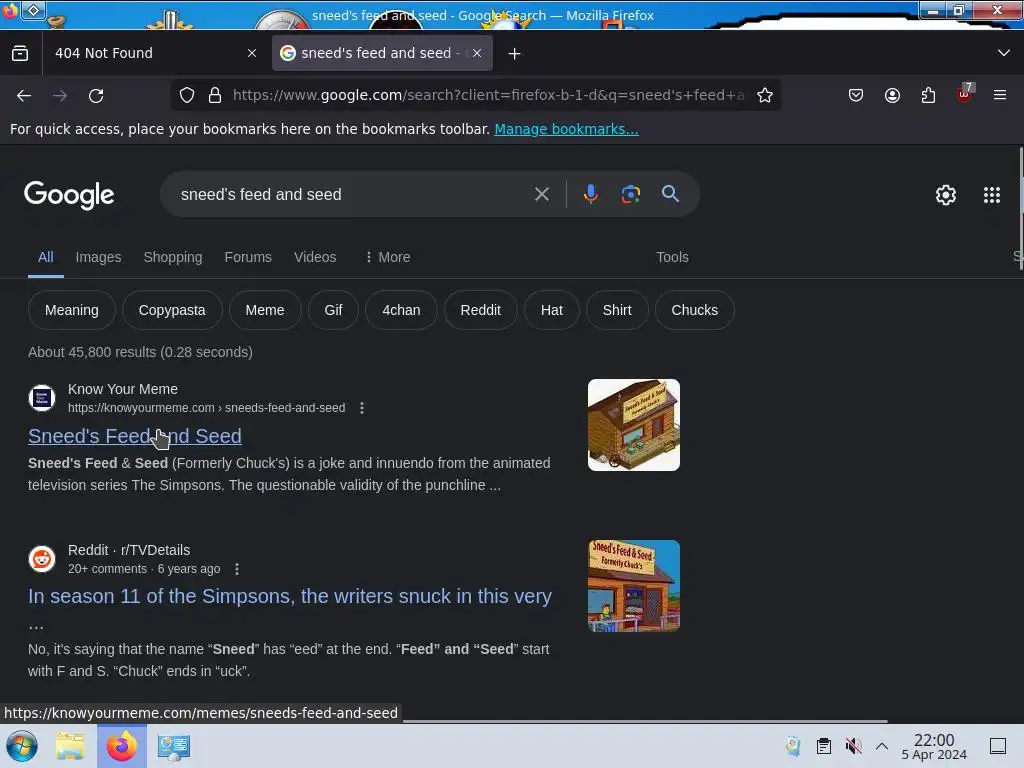Screen dimensions: 1024x768
Task: Open the Know Your Meme building thumbnail
Action: pyautogui.click(x=633, y=425)
